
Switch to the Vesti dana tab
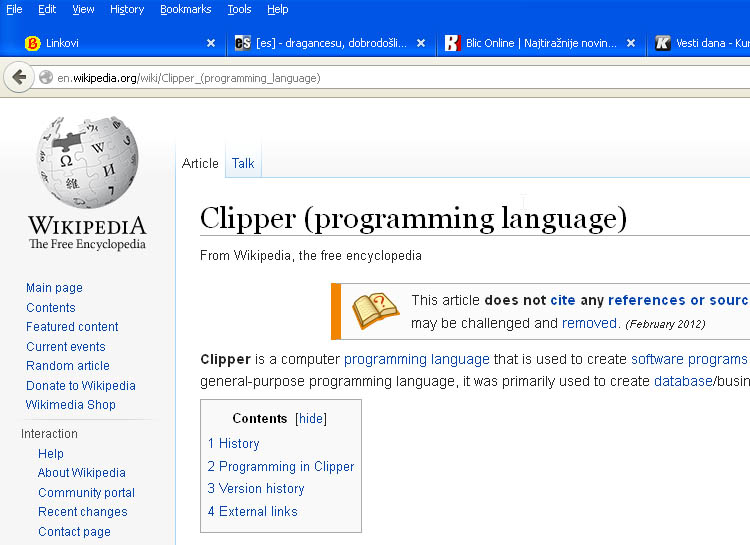(699, 43)
